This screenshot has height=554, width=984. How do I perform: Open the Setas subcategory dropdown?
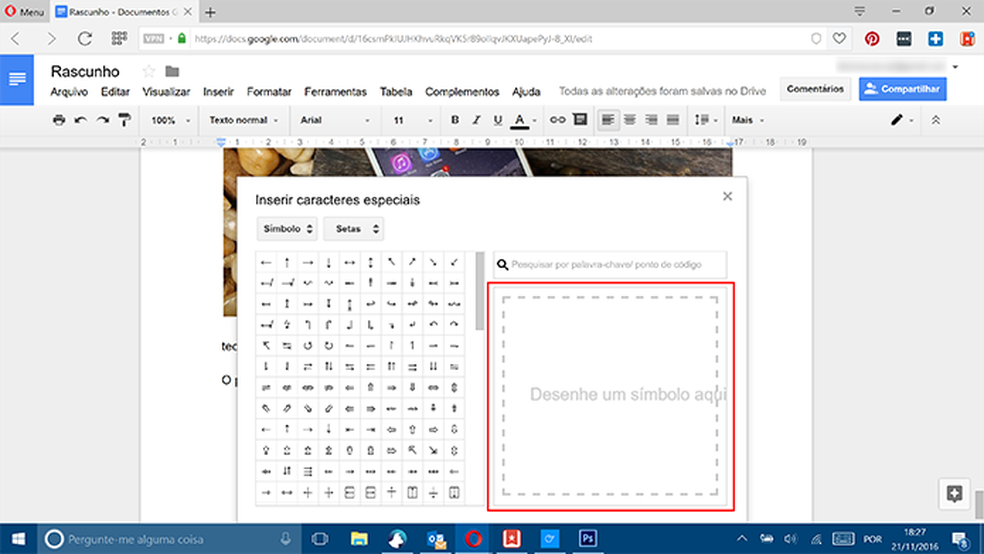pos(353,229)
